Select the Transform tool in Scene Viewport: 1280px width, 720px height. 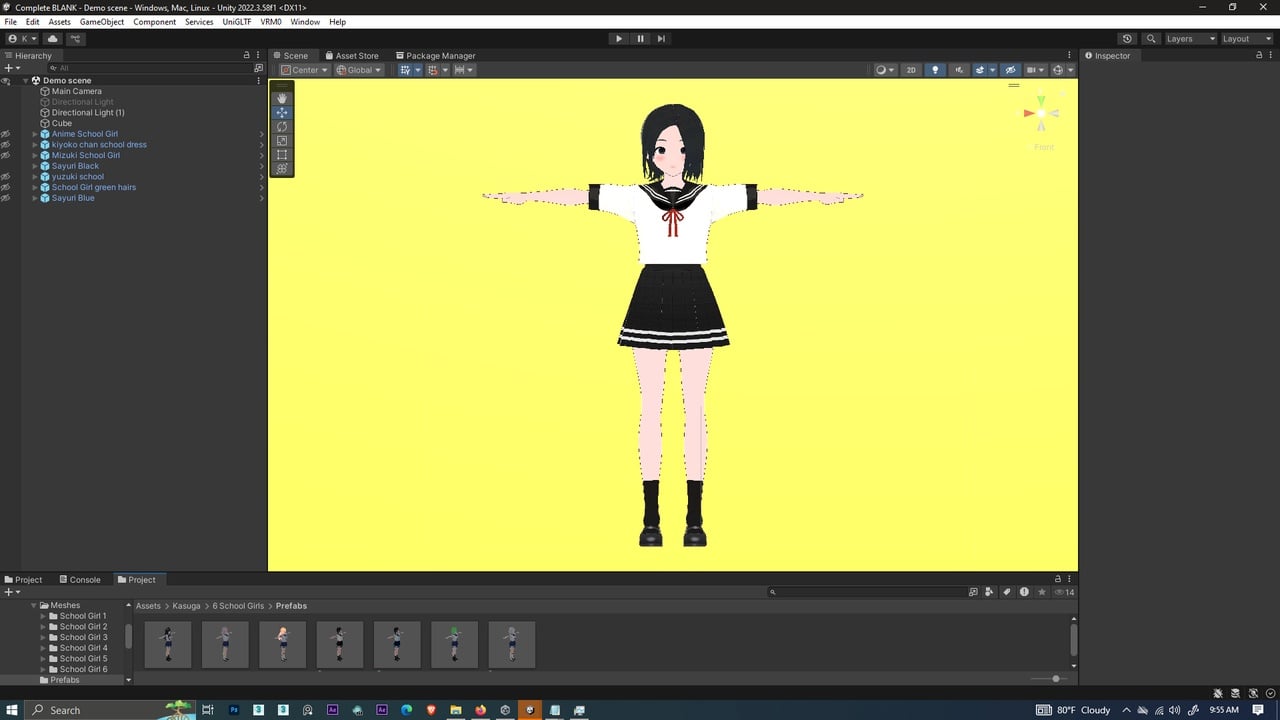pos(282,169)
